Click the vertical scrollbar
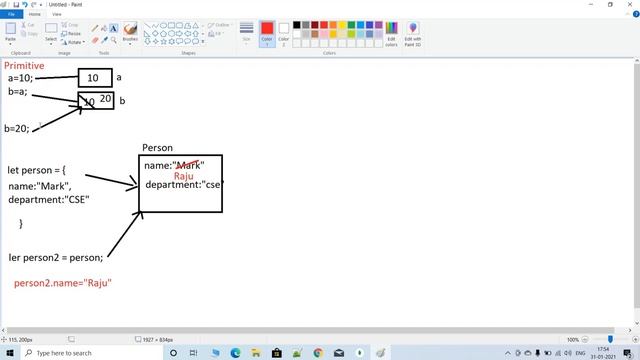Viewport: 640px width, 360px height. point(637,185)
